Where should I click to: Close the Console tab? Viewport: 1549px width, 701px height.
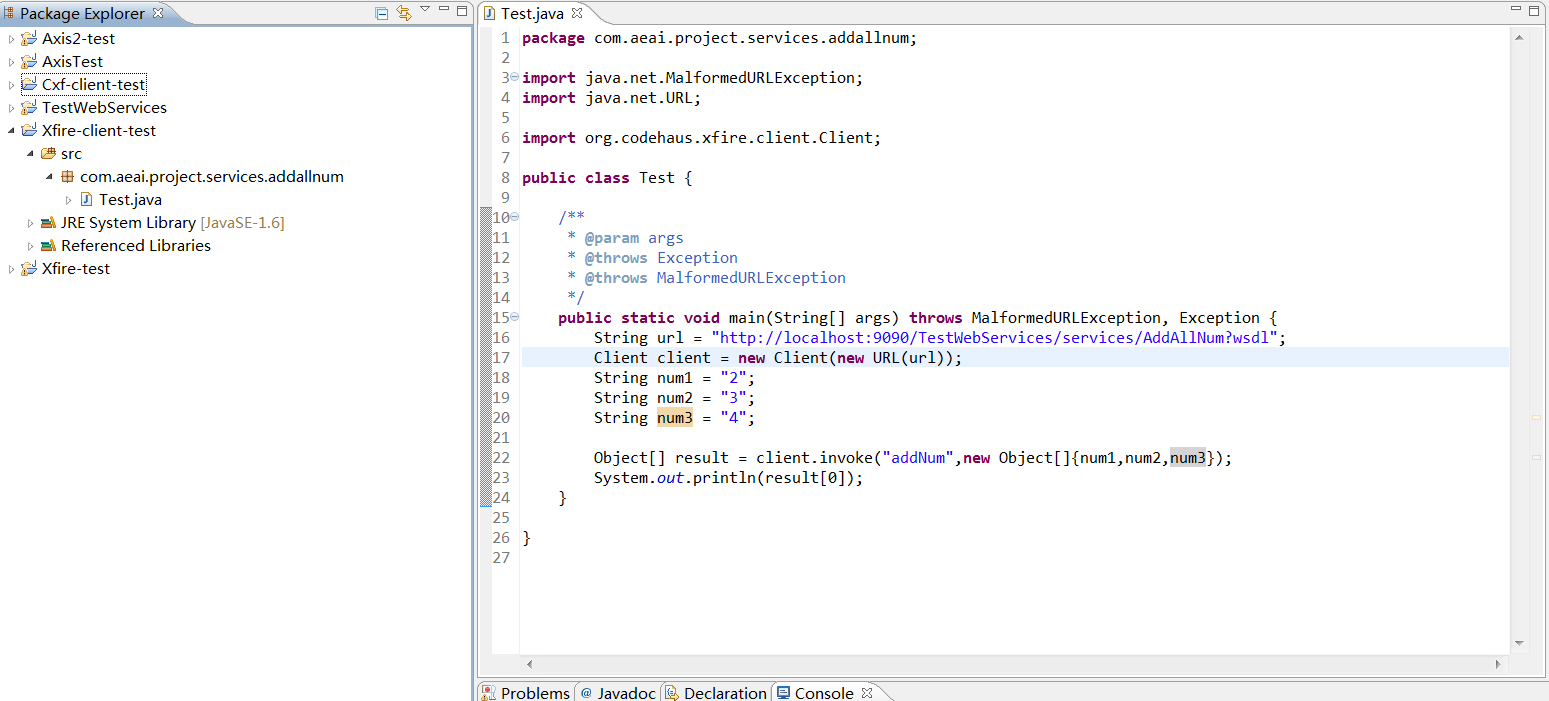[x=867, y=692]
